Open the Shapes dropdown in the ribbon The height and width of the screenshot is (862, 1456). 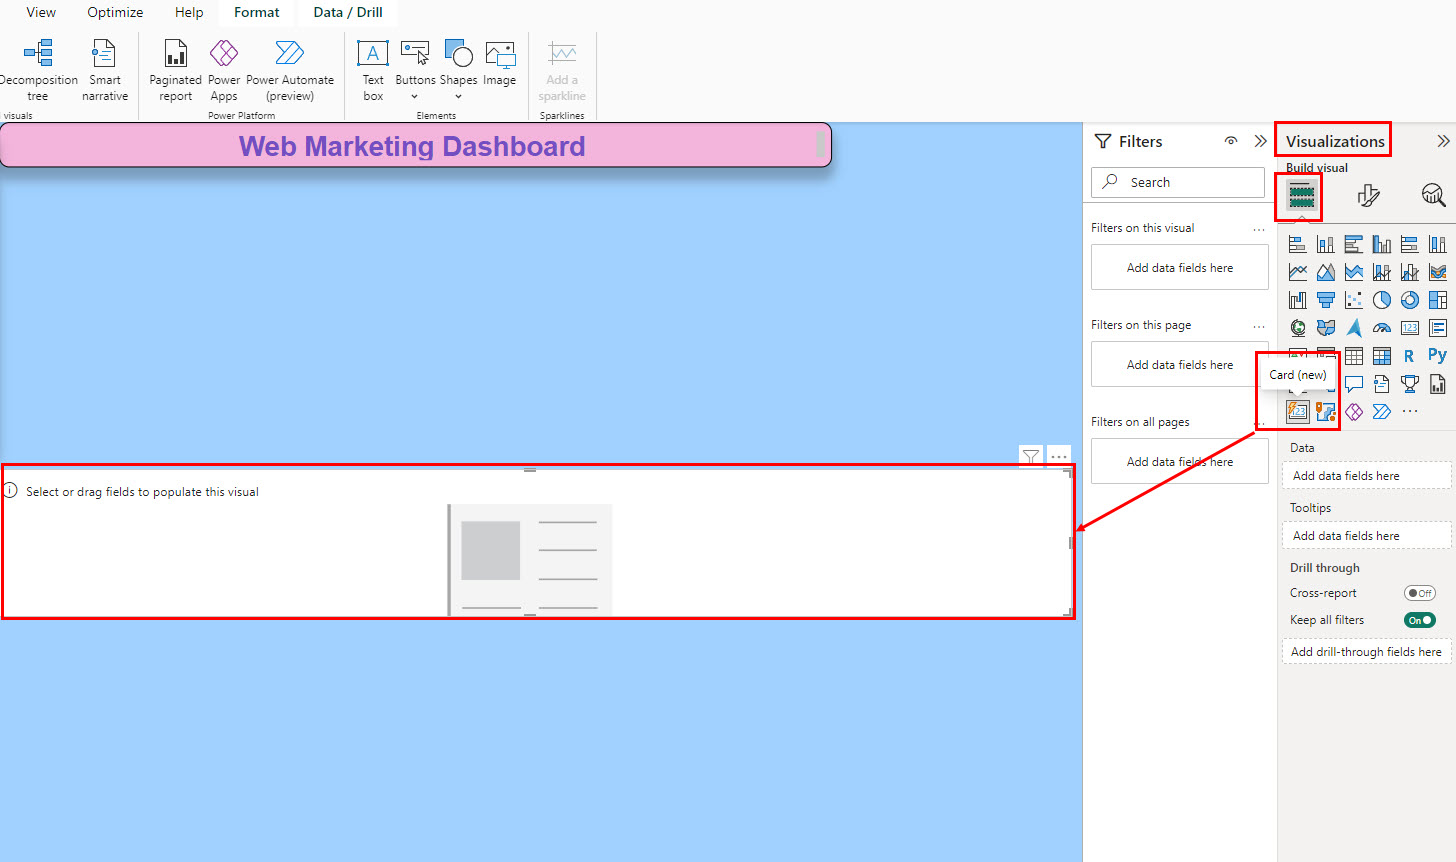coord(459,70)
